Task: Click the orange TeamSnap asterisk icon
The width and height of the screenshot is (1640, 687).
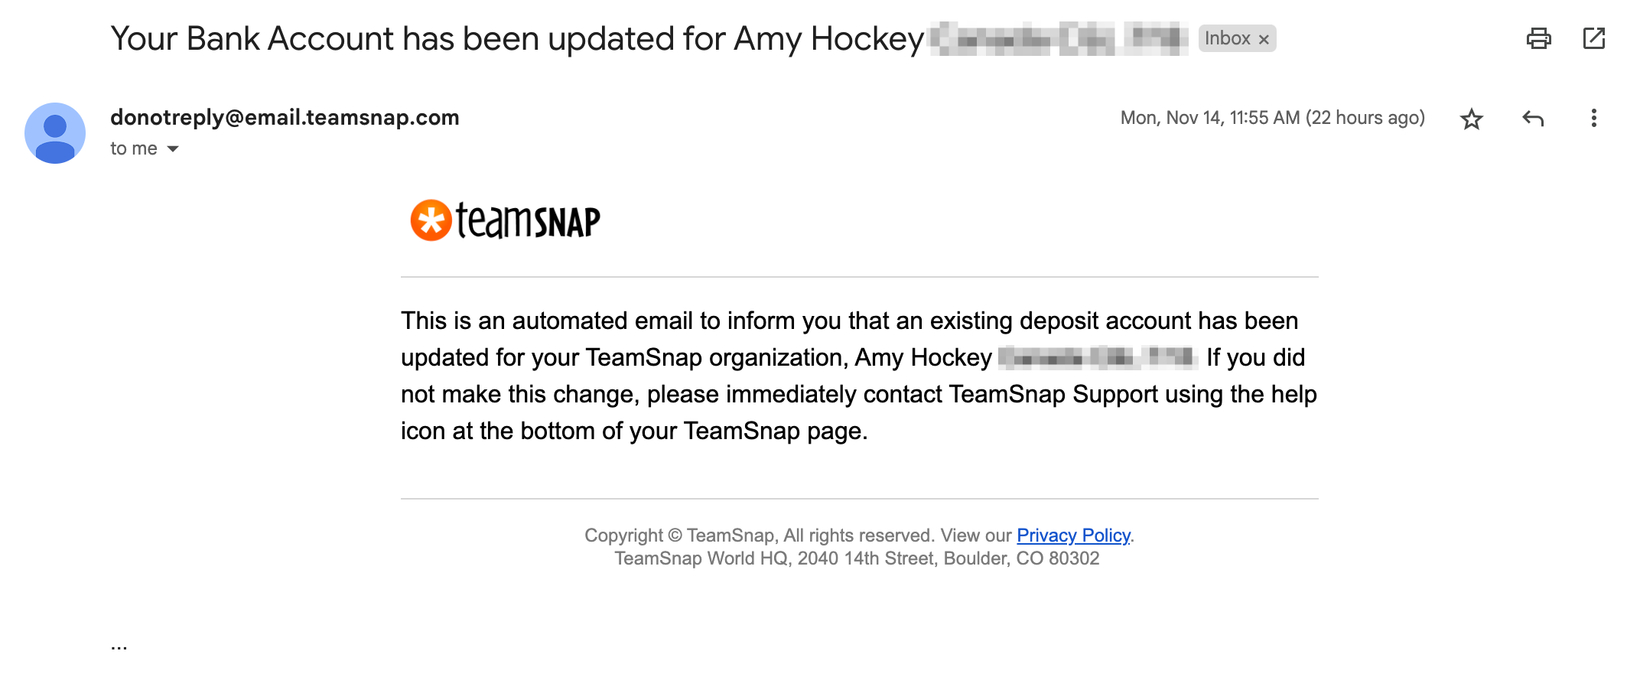Action: [x=431, y=220]
